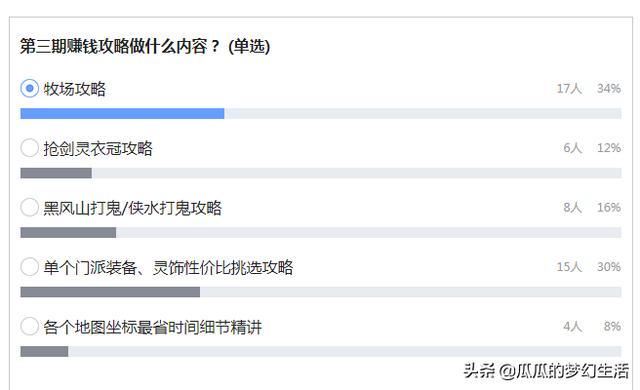Click the 17人 34% vote count
Viewport: 640px width, 390px height.
[x=589, y=88]
